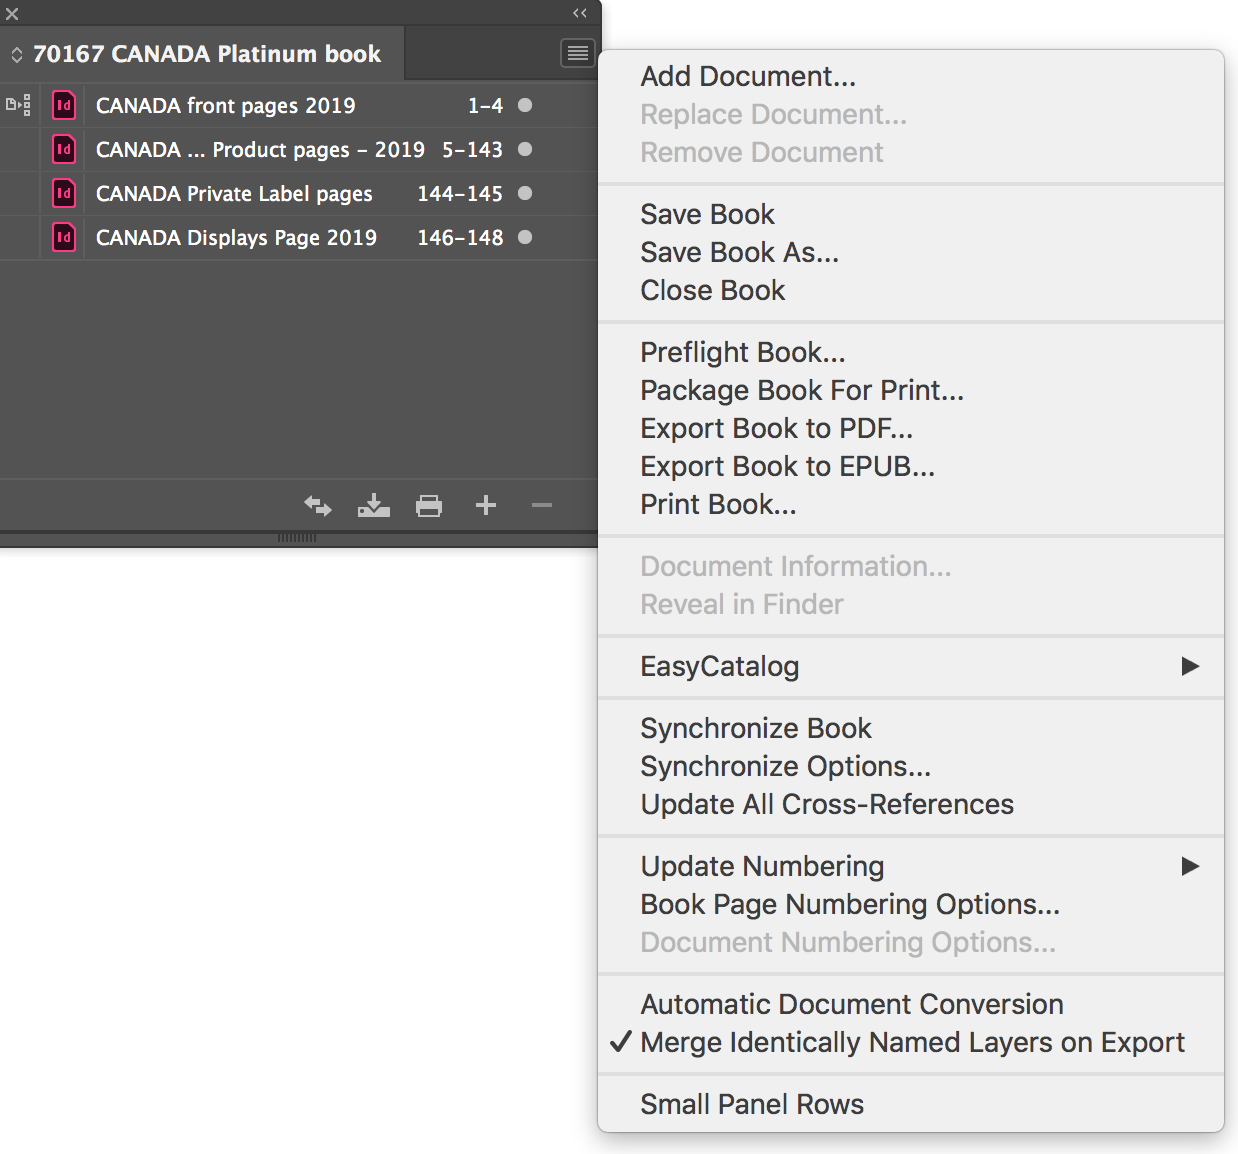1238x1154 pixels.
Task: Click the style source indicator beside CANADA front pages
Action: (17, 104)
